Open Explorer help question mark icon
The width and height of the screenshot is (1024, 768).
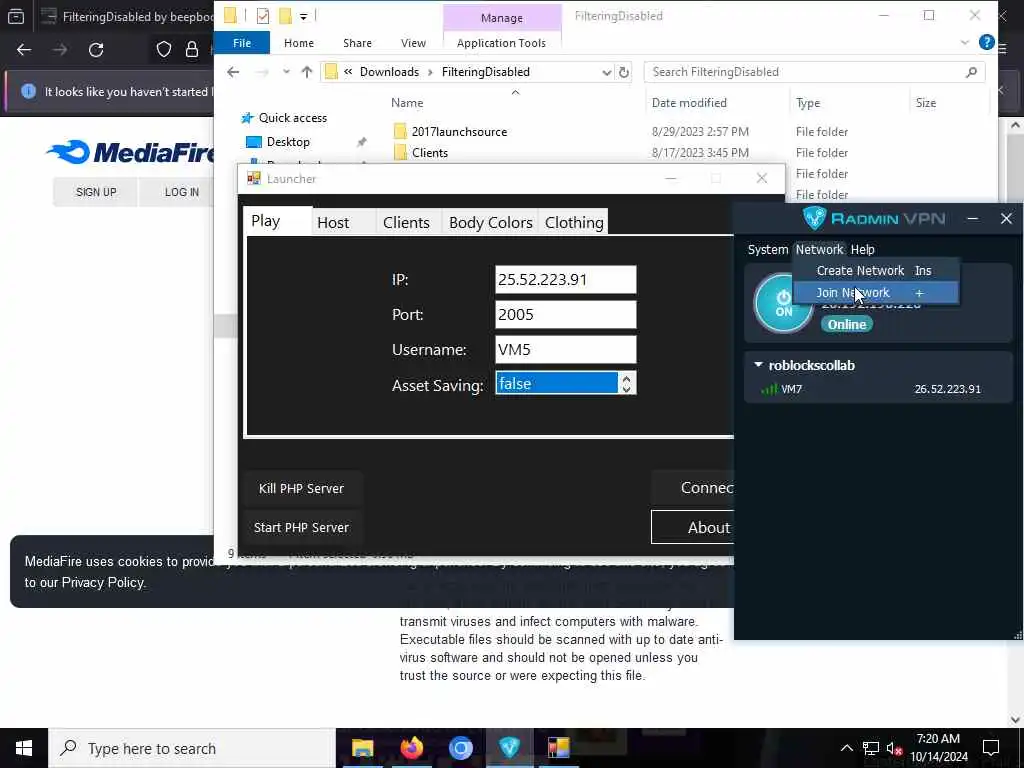[x=986, y=42]
